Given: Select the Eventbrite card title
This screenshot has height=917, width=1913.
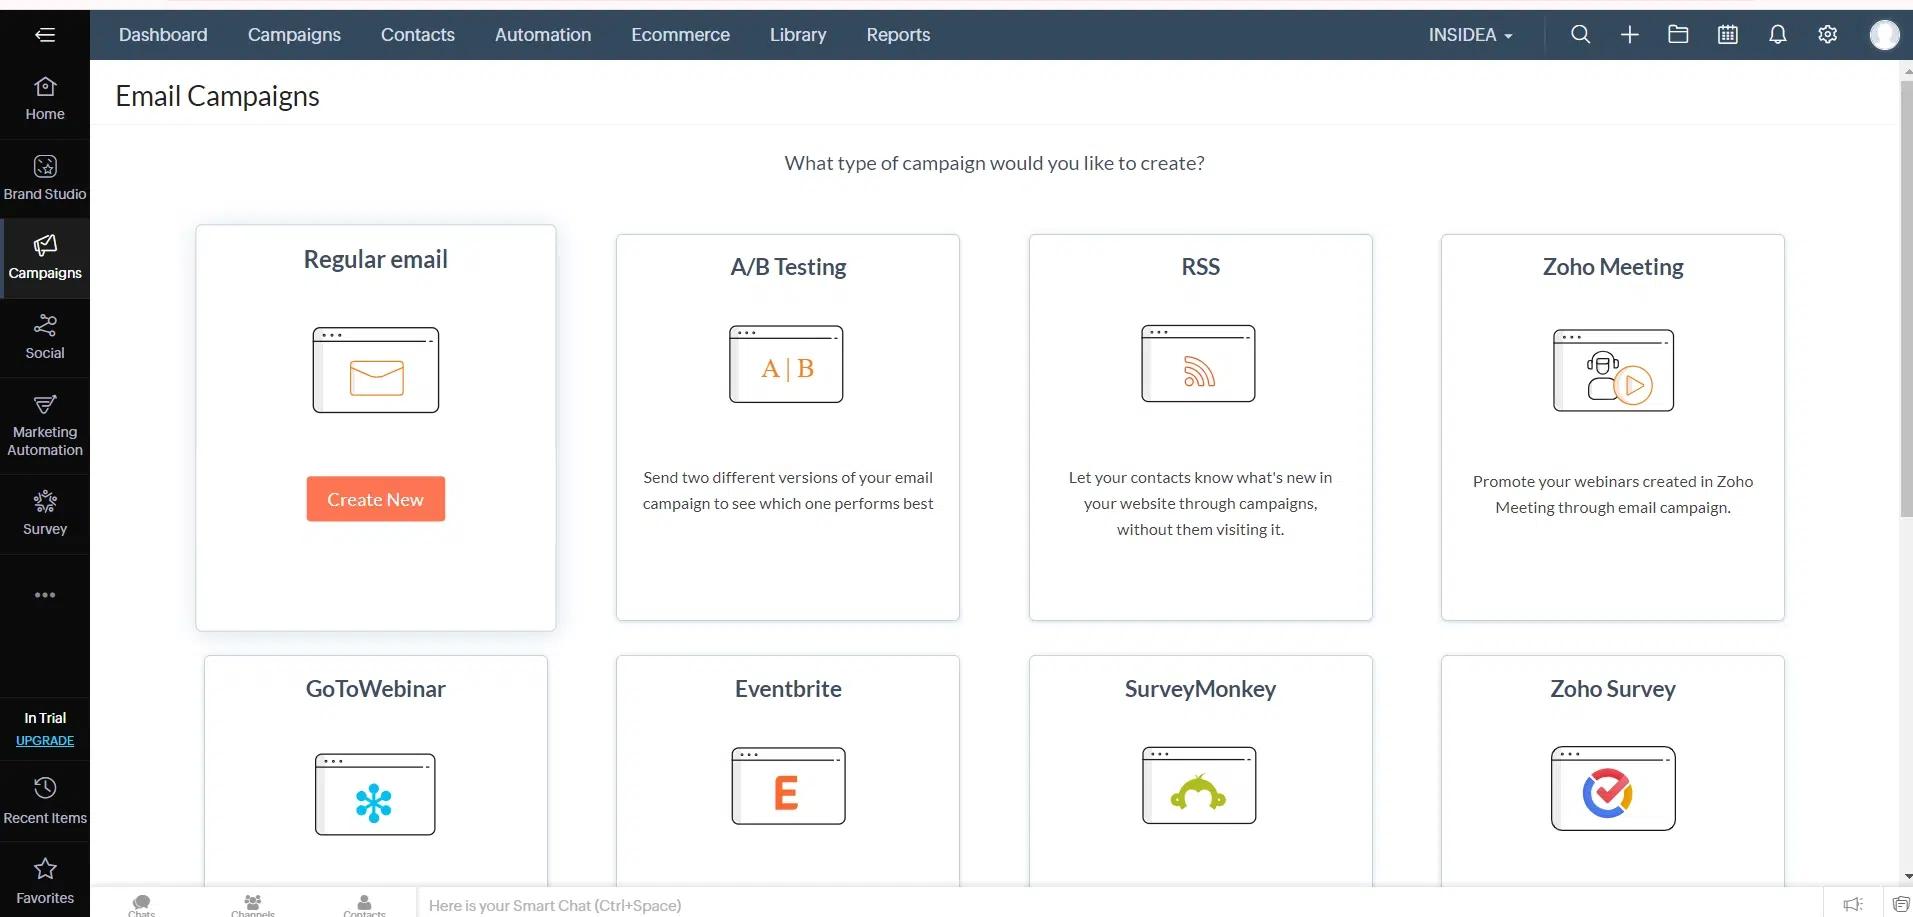Looking at the screenshot, I should [x=788, y=689].
